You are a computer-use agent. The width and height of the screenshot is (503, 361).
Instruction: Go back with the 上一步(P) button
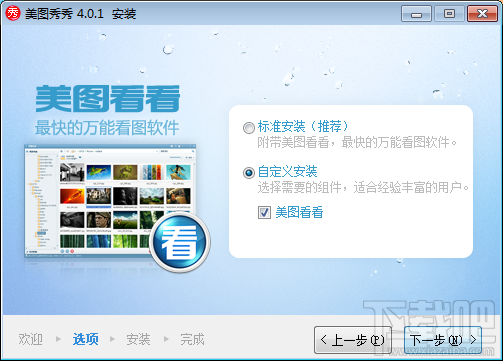click(x=353, y=340)
